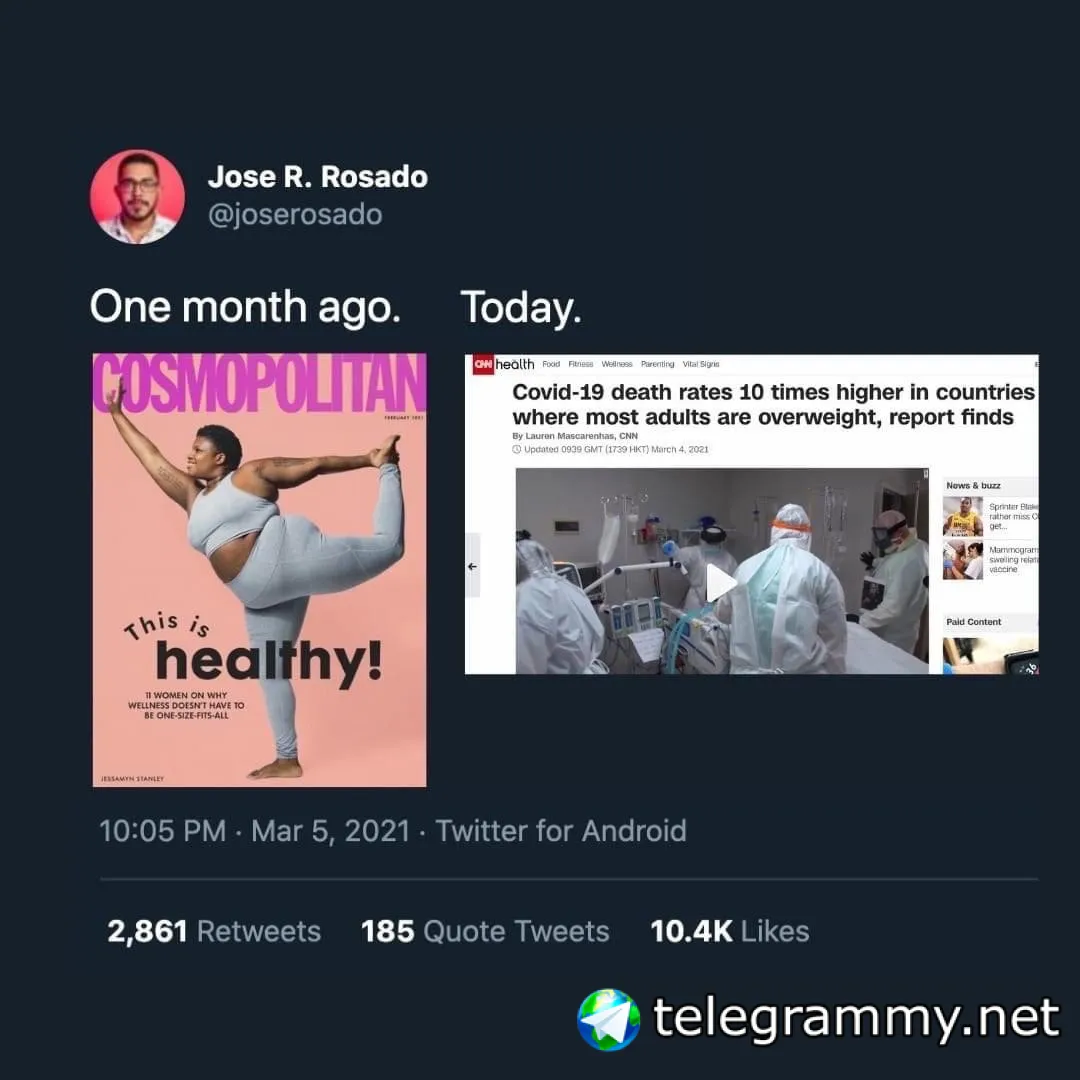This screenshot has height=1080, width=1080.
Task: Open the Wellness section tab
Action: [616, 364]
